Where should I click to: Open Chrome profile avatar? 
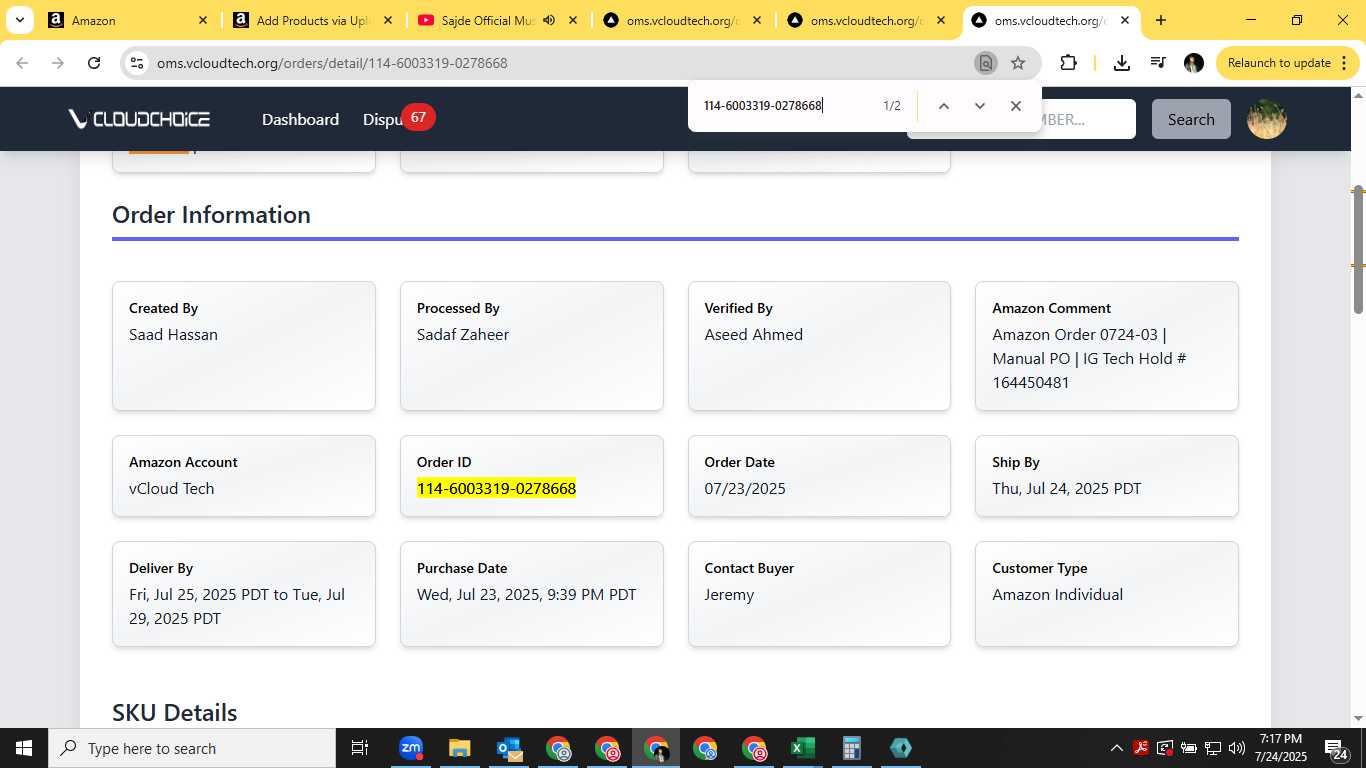tap(1194, 63)
